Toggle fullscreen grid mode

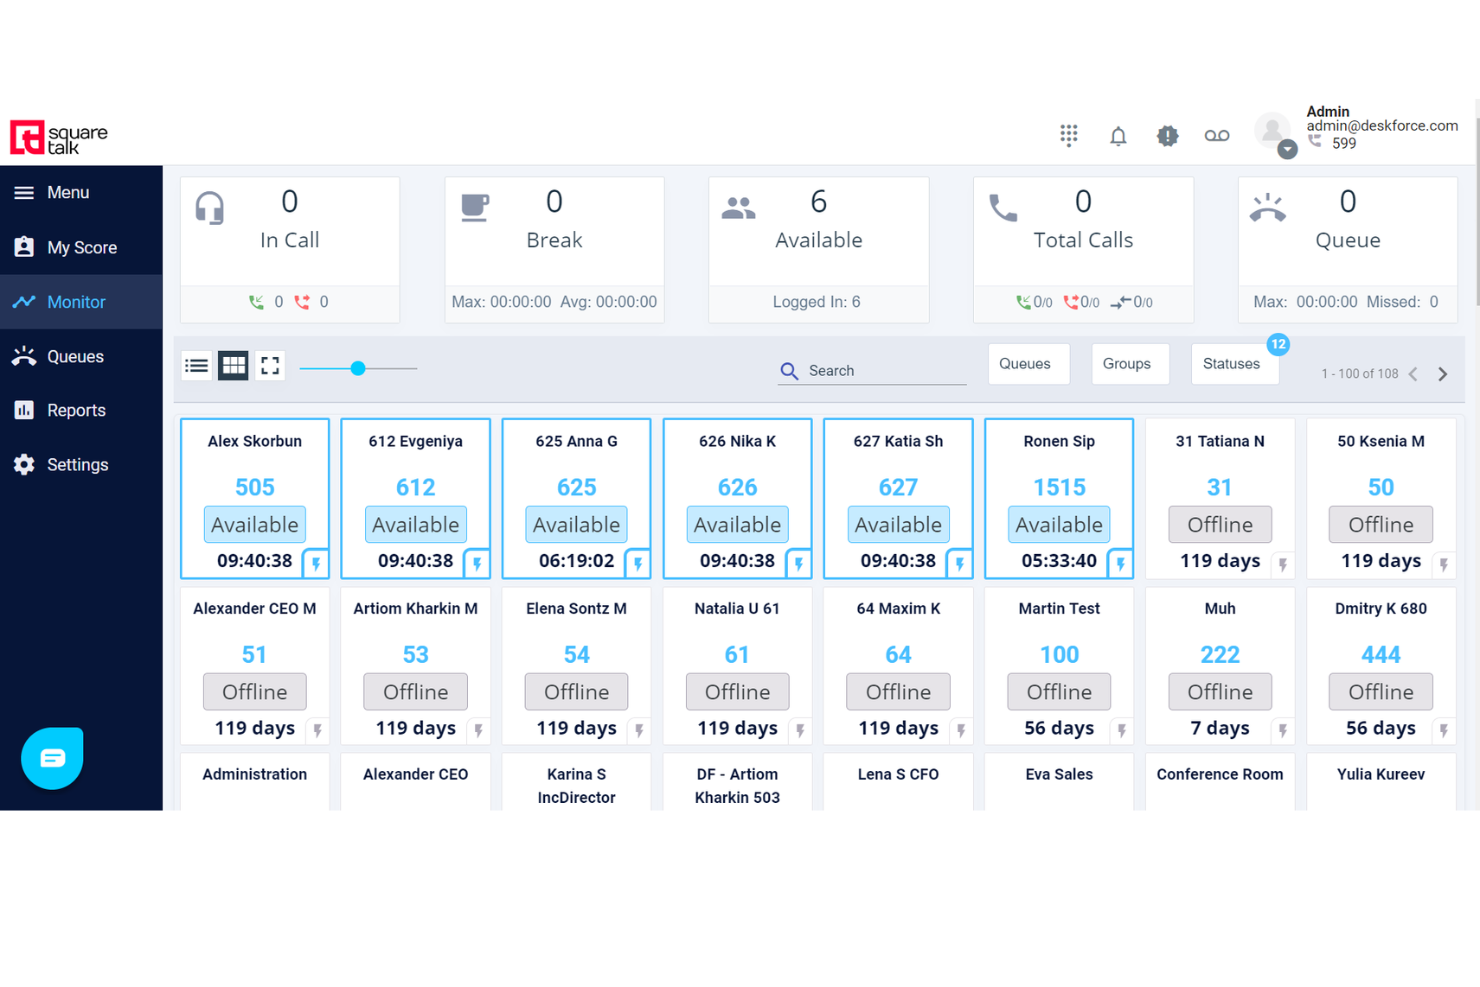pos(269,365)
